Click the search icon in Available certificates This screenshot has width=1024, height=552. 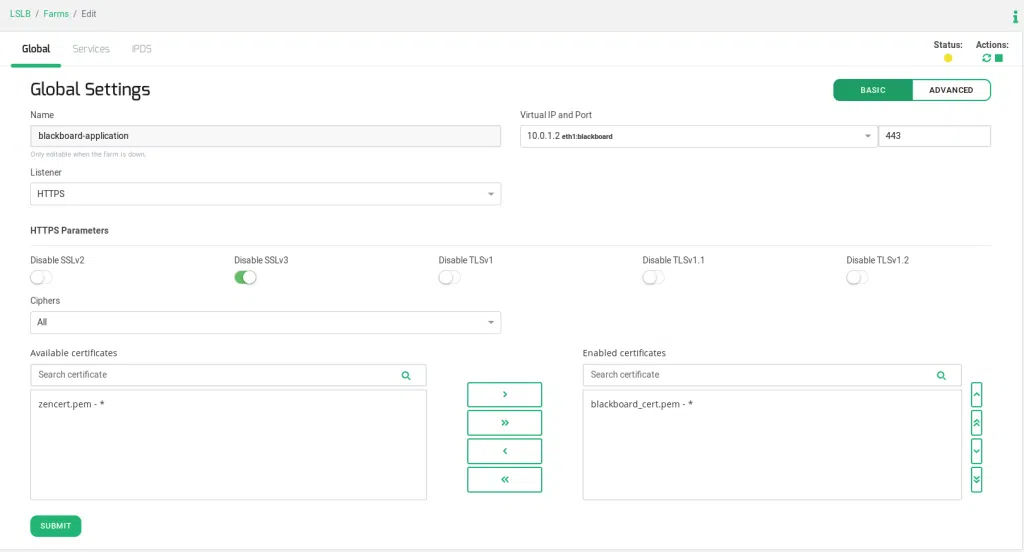click(x=406, y=375)
